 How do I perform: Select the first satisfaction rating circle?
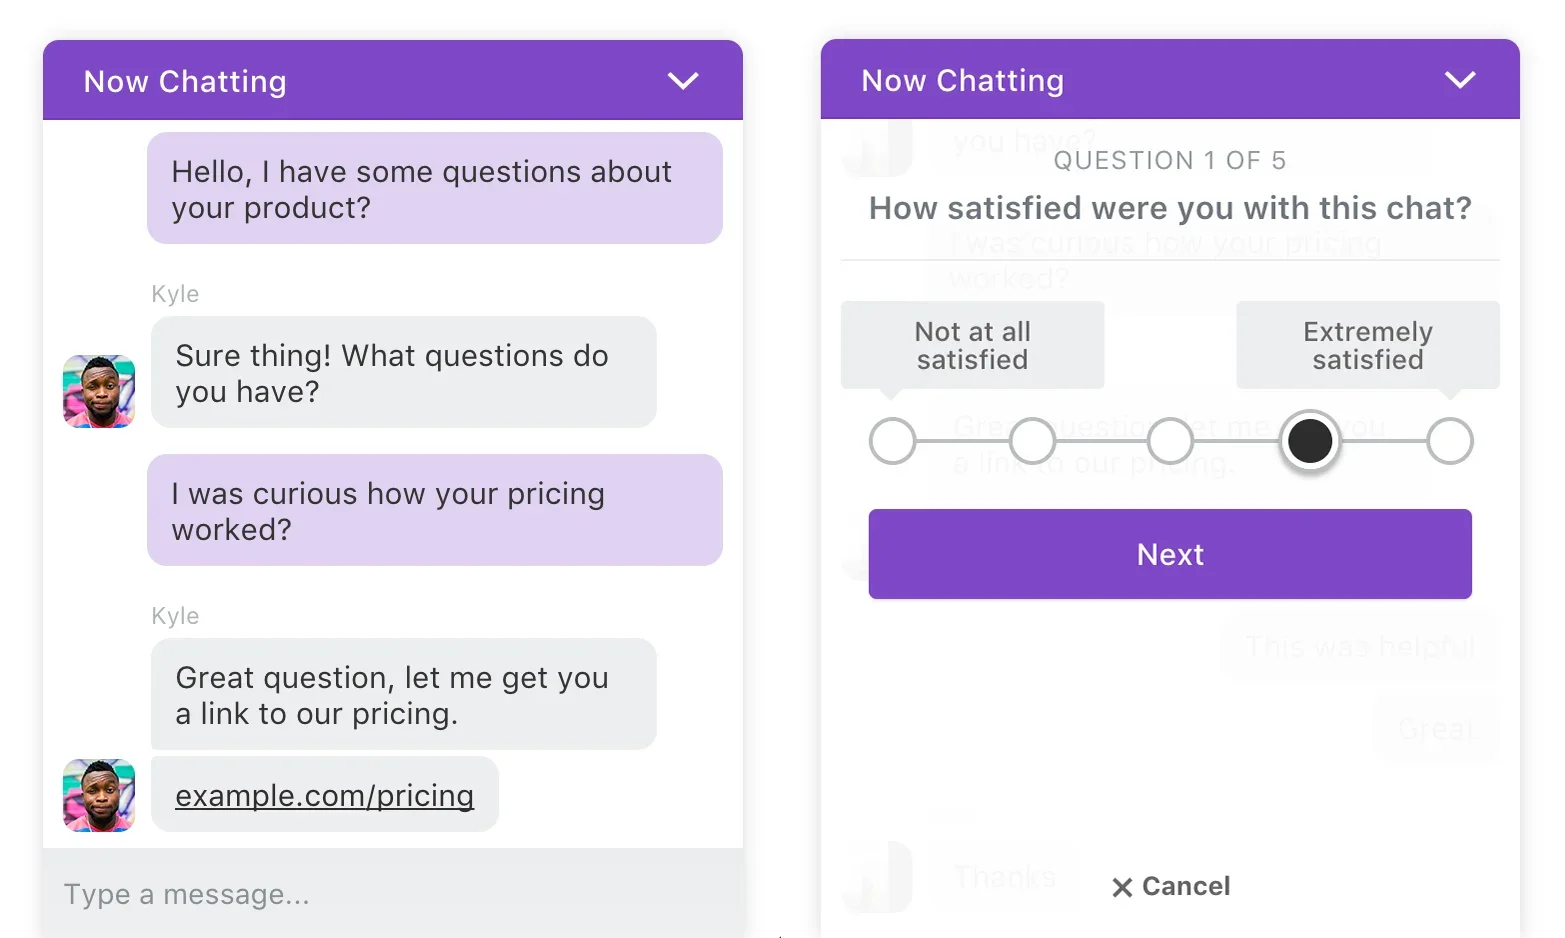coord(893,441)
